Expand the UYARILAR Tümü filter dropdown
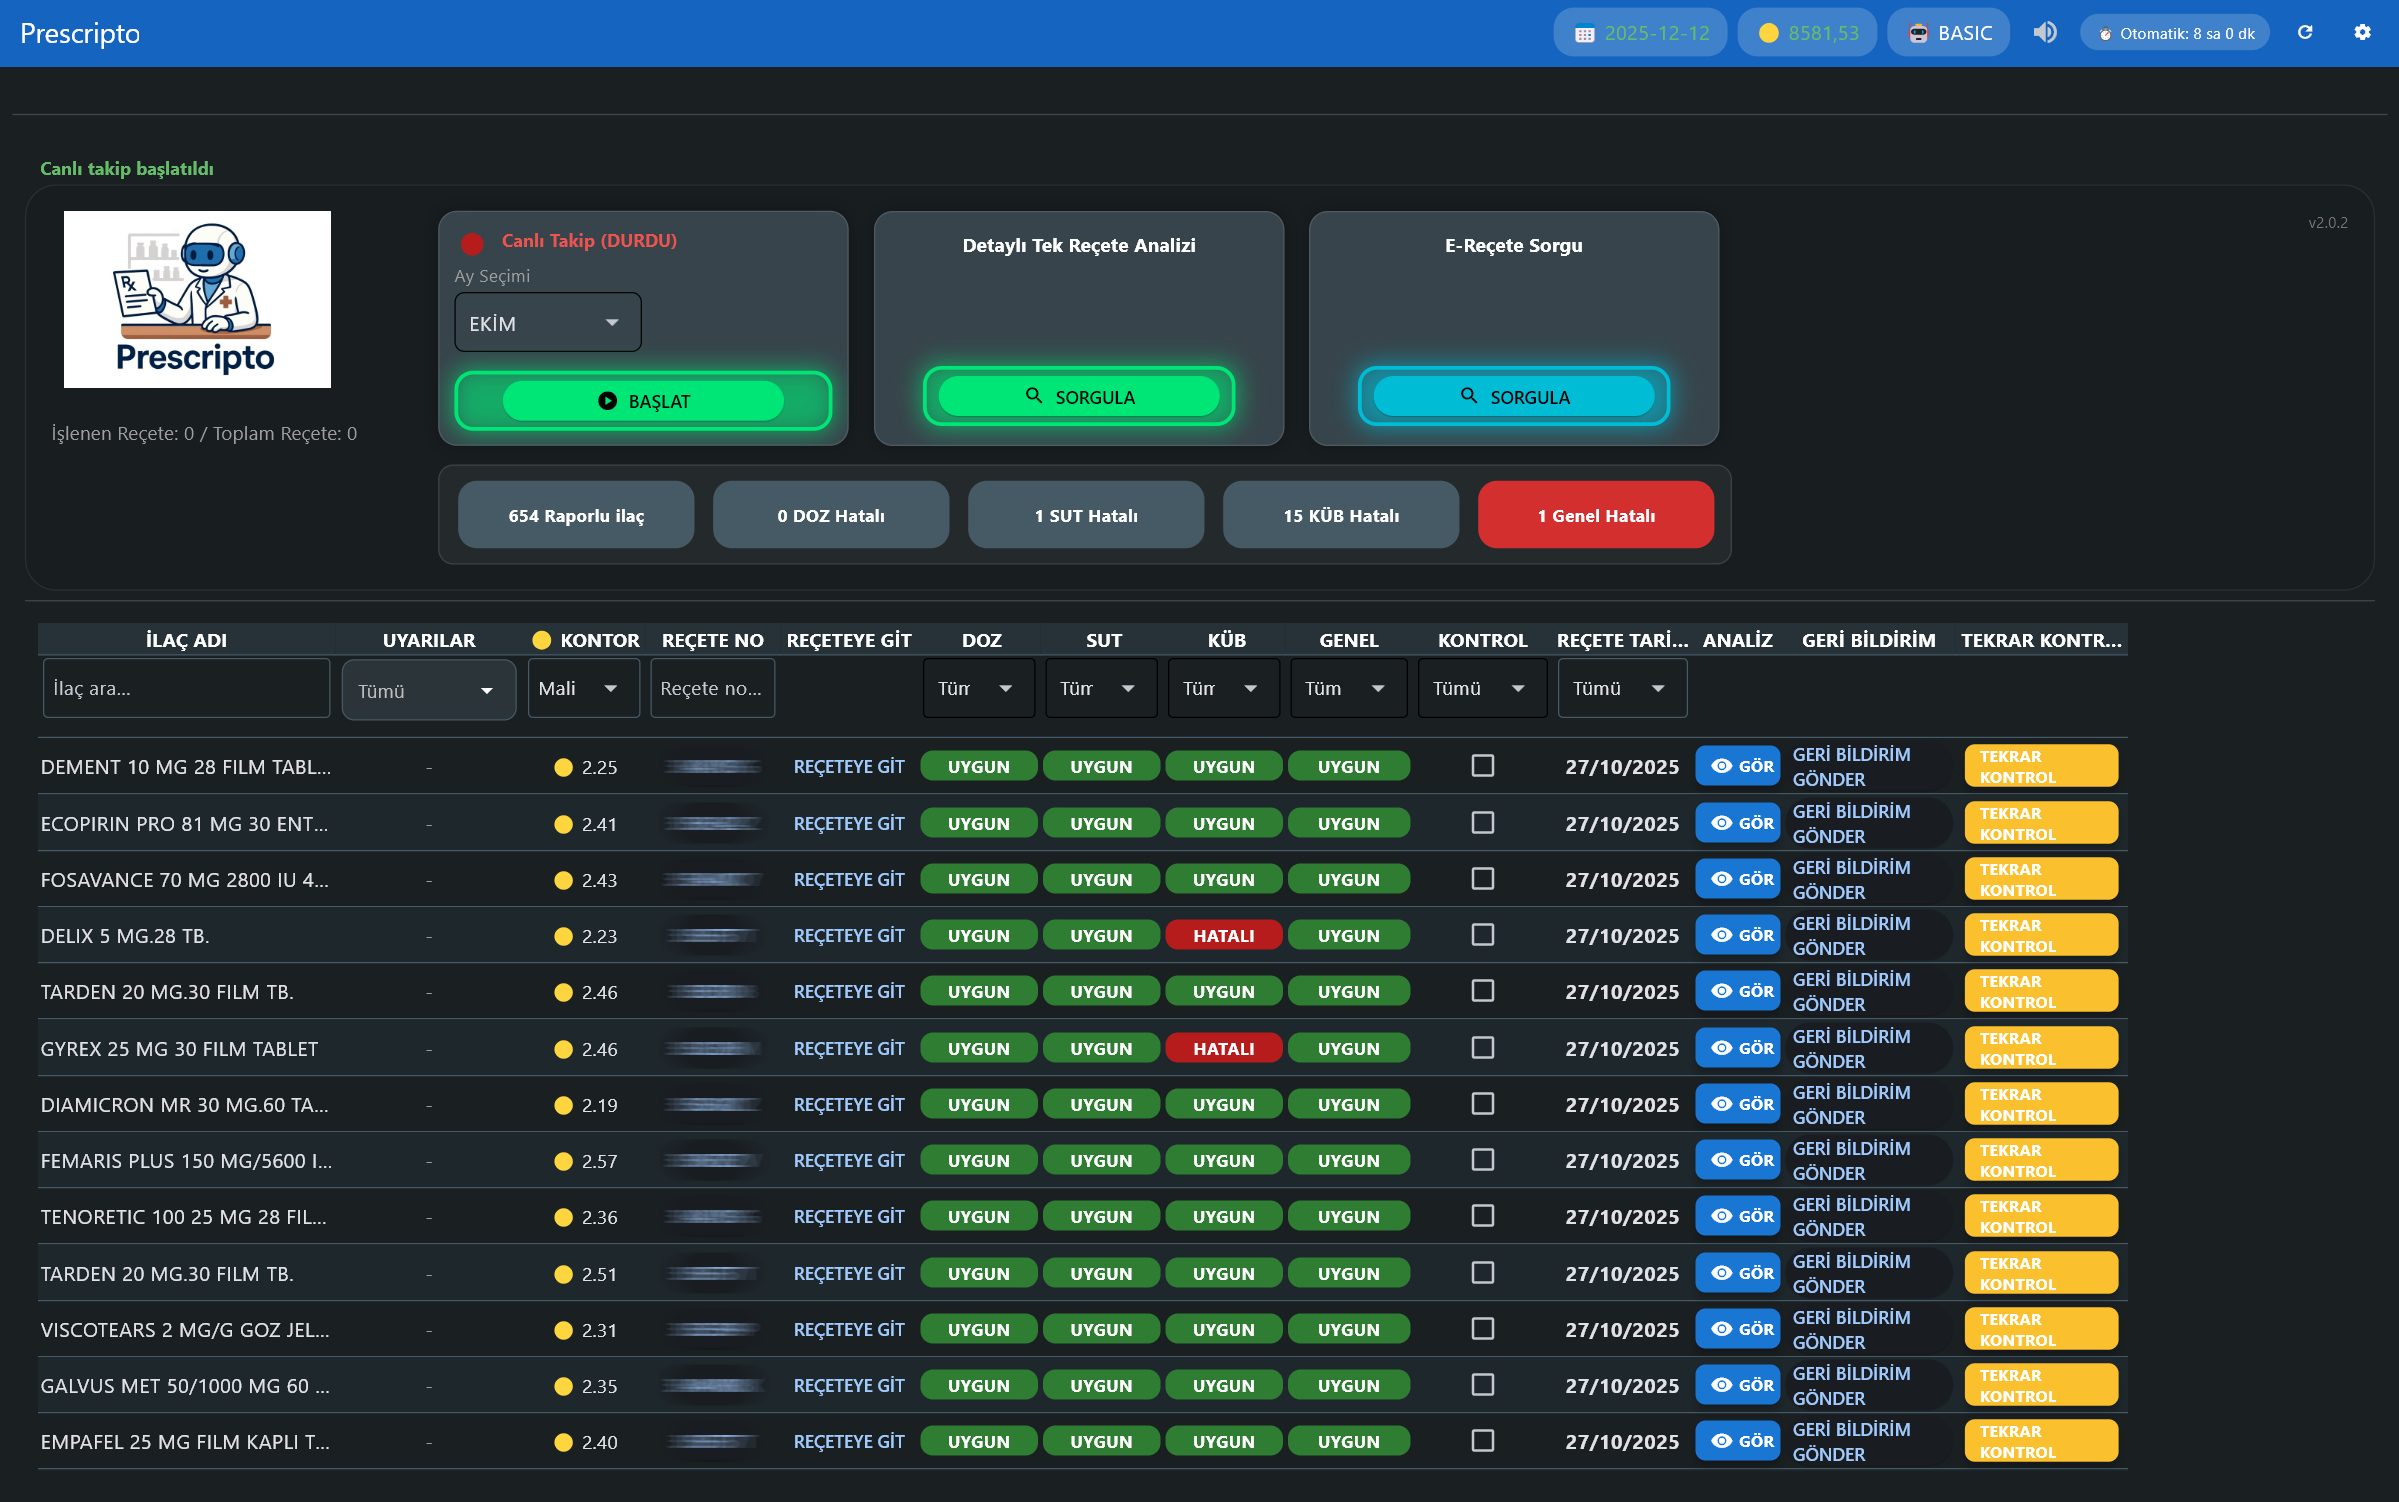Viewport: 2399px width, 1502px height. click(428, 690)
